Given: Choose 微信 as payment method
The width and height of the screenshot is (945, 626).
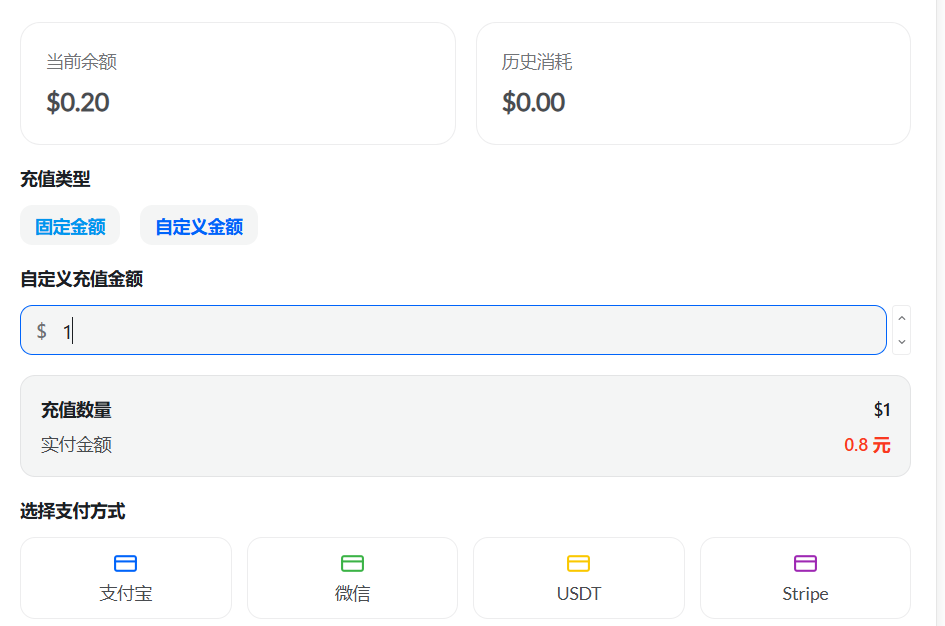Looking at the screenshot, I should coord(352,578).
